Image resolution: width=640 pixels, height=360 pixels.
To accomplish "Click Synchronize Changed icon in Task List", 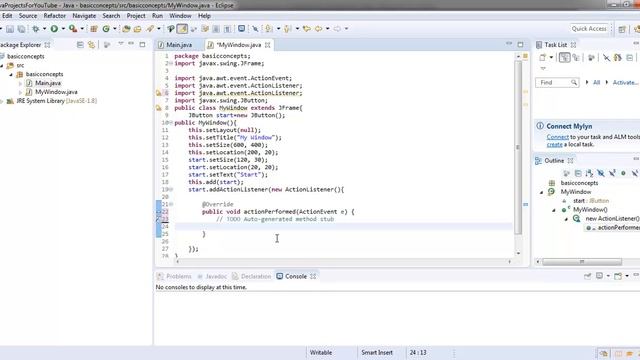I will click(618, 58).
